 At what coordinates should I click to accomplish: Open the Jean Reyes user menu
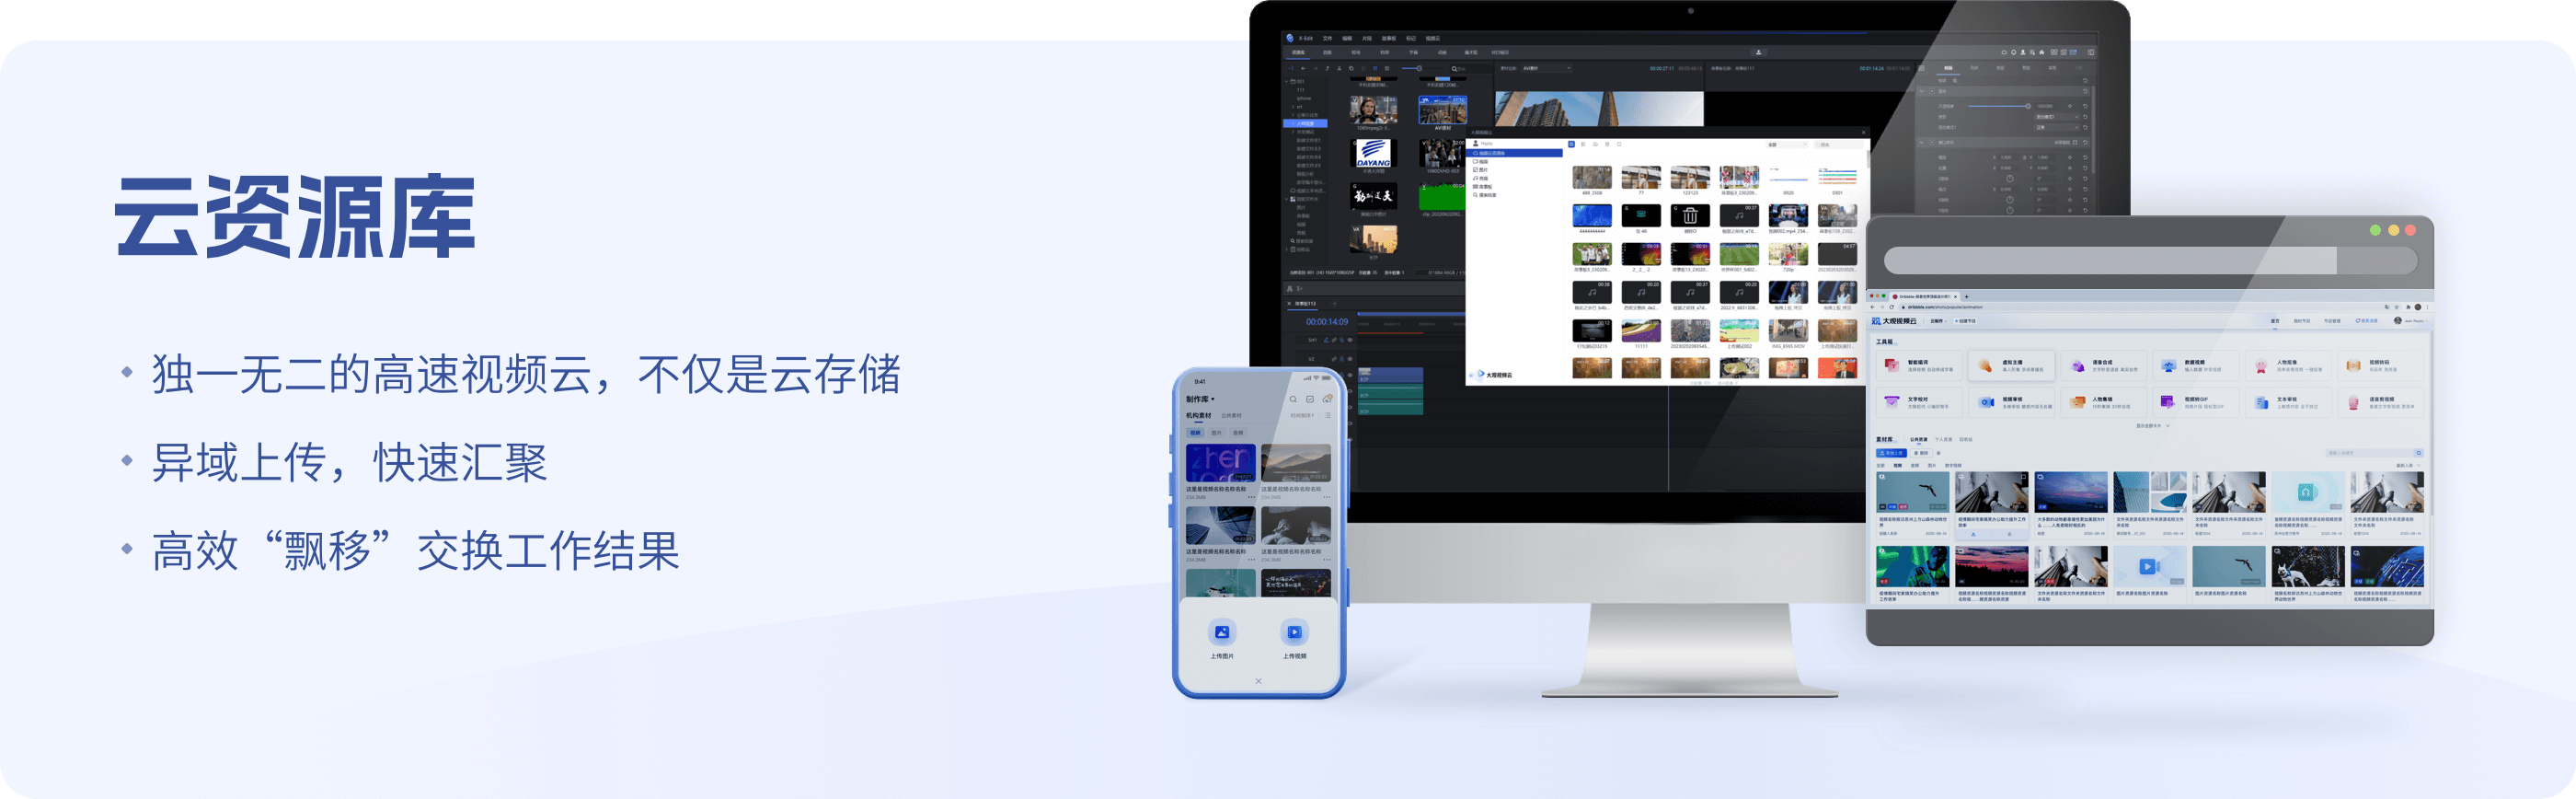point(2411,321)
